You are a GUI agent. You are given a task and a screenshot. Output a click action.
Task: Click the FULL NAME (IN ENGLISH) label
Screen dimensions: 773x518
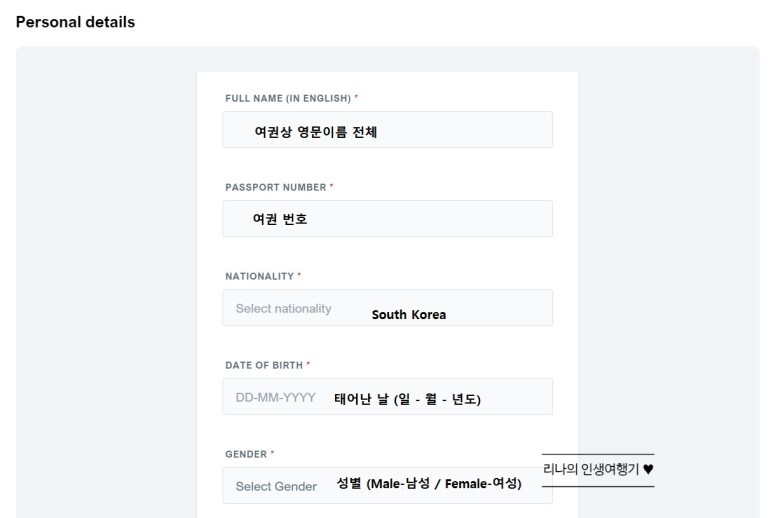(288, 98)
